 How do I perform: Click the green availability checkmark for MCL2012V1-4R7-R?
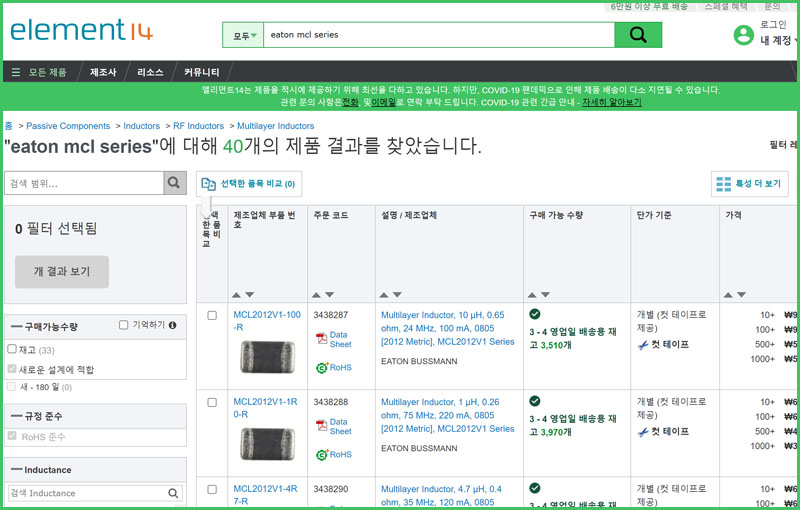coord(535,488)
